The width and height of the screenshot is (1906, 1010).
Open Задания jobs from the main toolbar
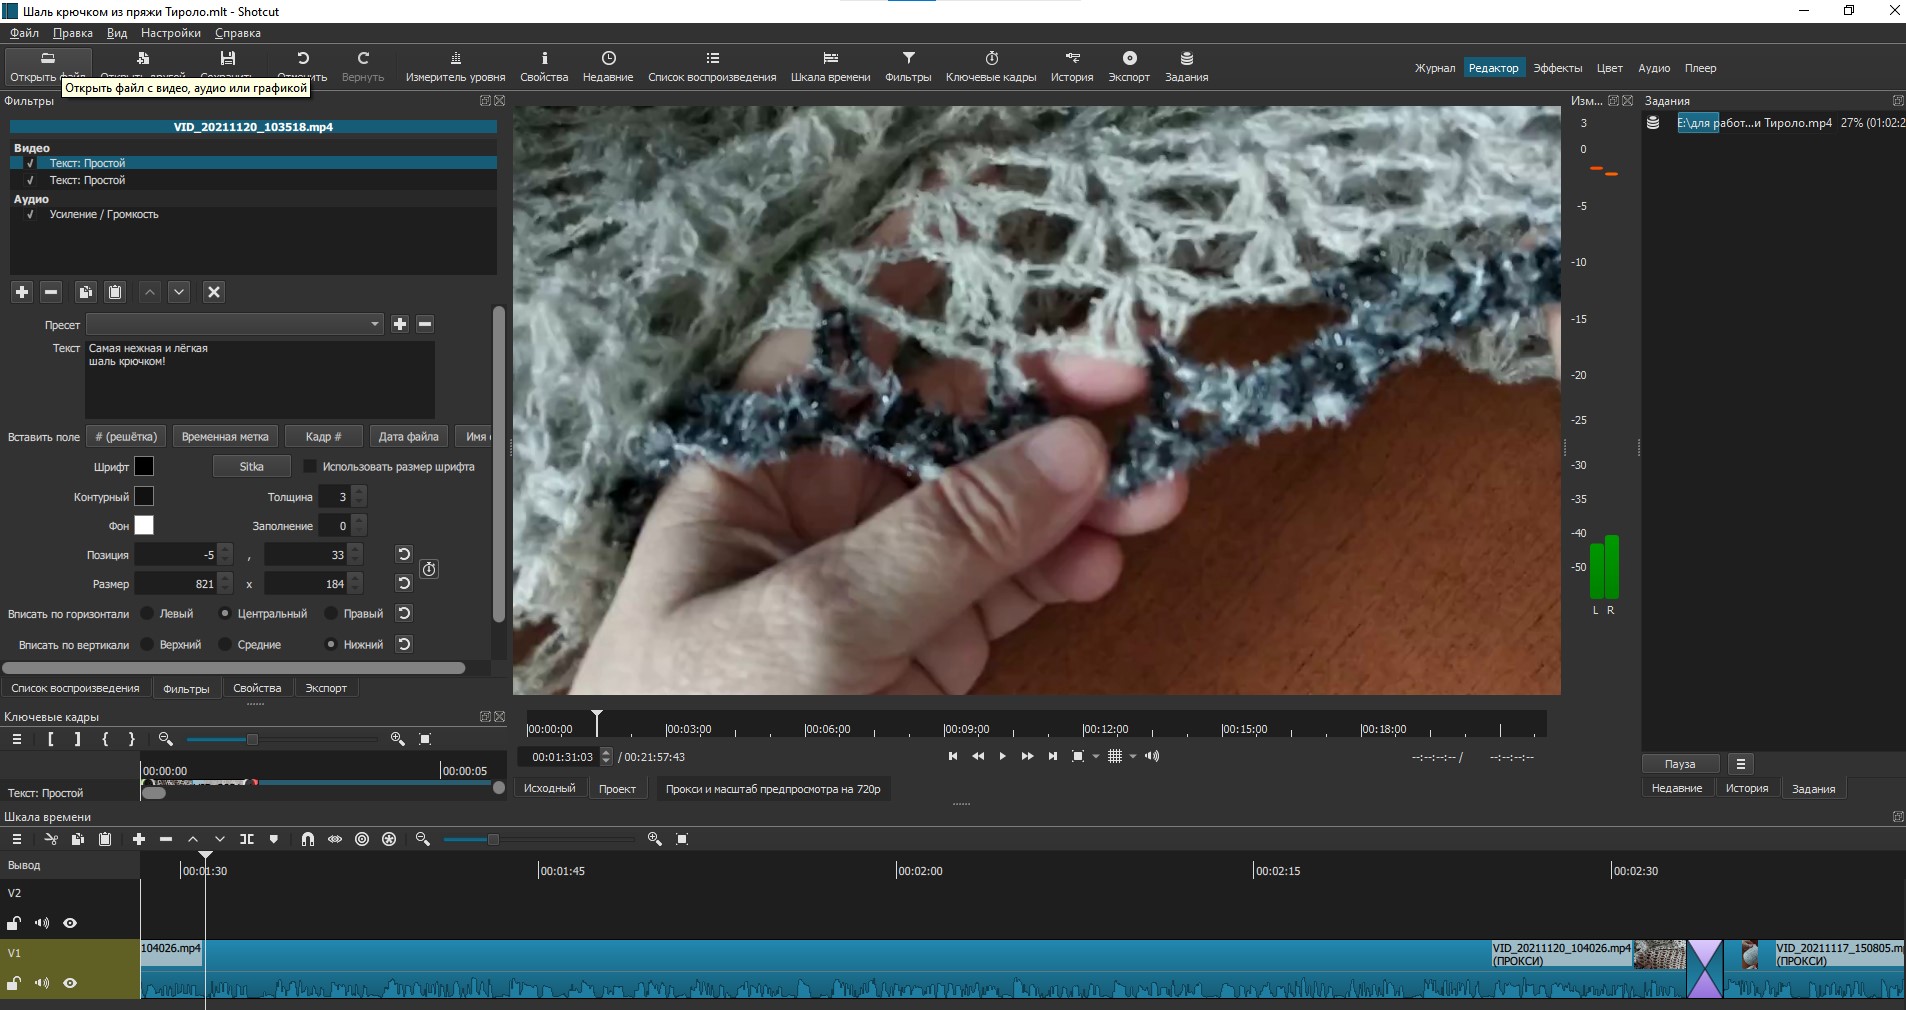tap(1186, 66)
